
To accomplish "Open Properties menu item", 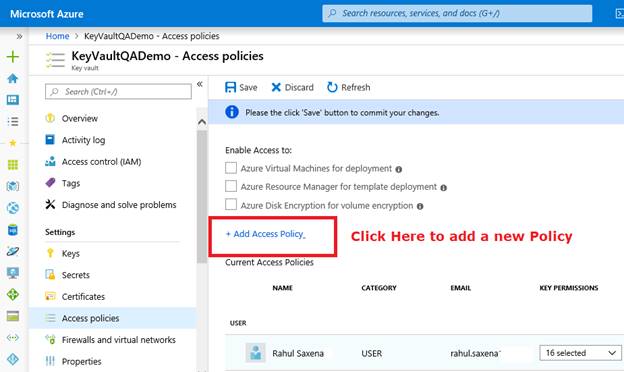I will pos(82,361).
